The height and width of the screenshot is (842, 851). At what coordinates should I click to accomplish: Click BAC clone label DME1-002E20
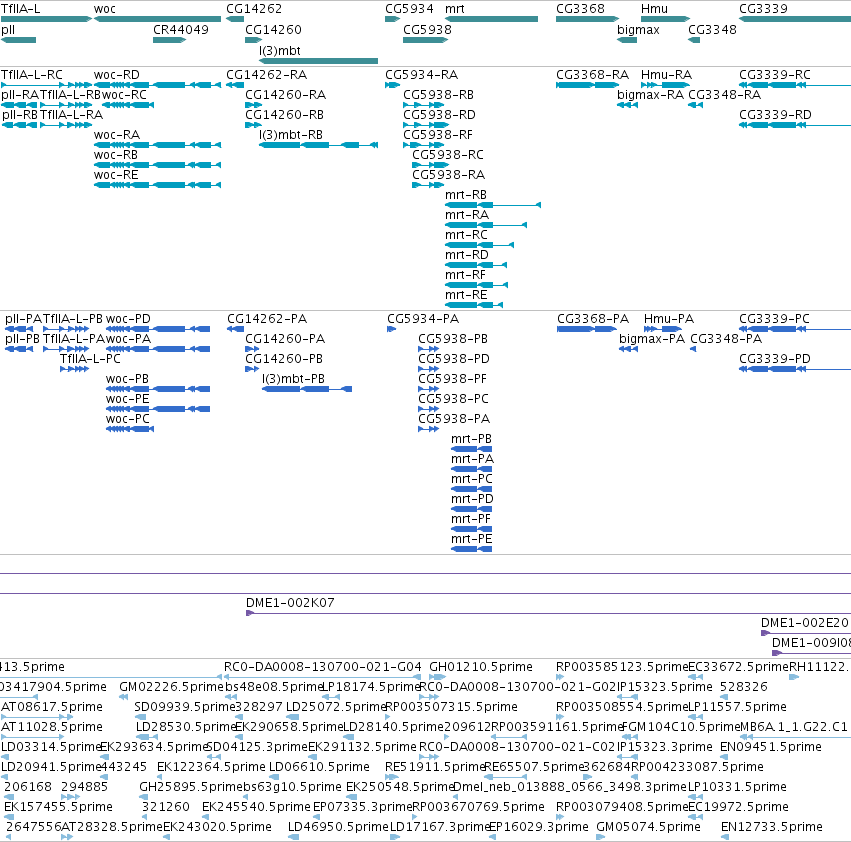coord(805,623)
